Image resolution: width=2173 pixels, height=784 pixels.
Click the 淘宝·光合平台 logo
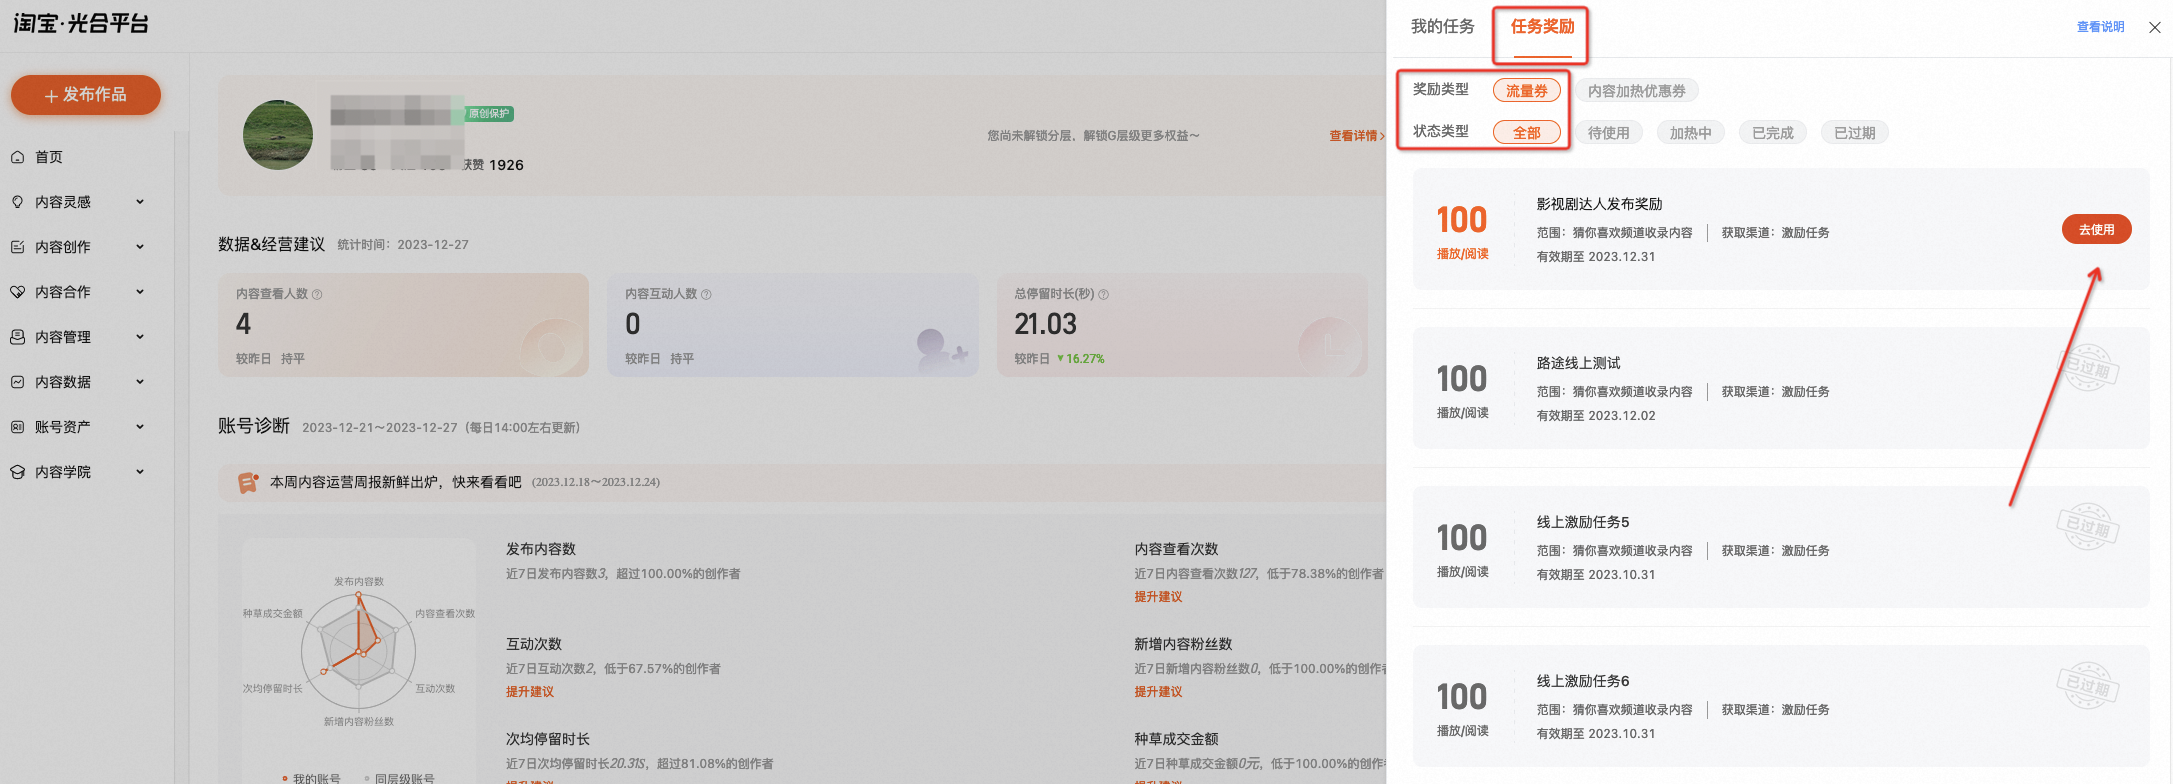pyautogui.click(x=81, y=23)
